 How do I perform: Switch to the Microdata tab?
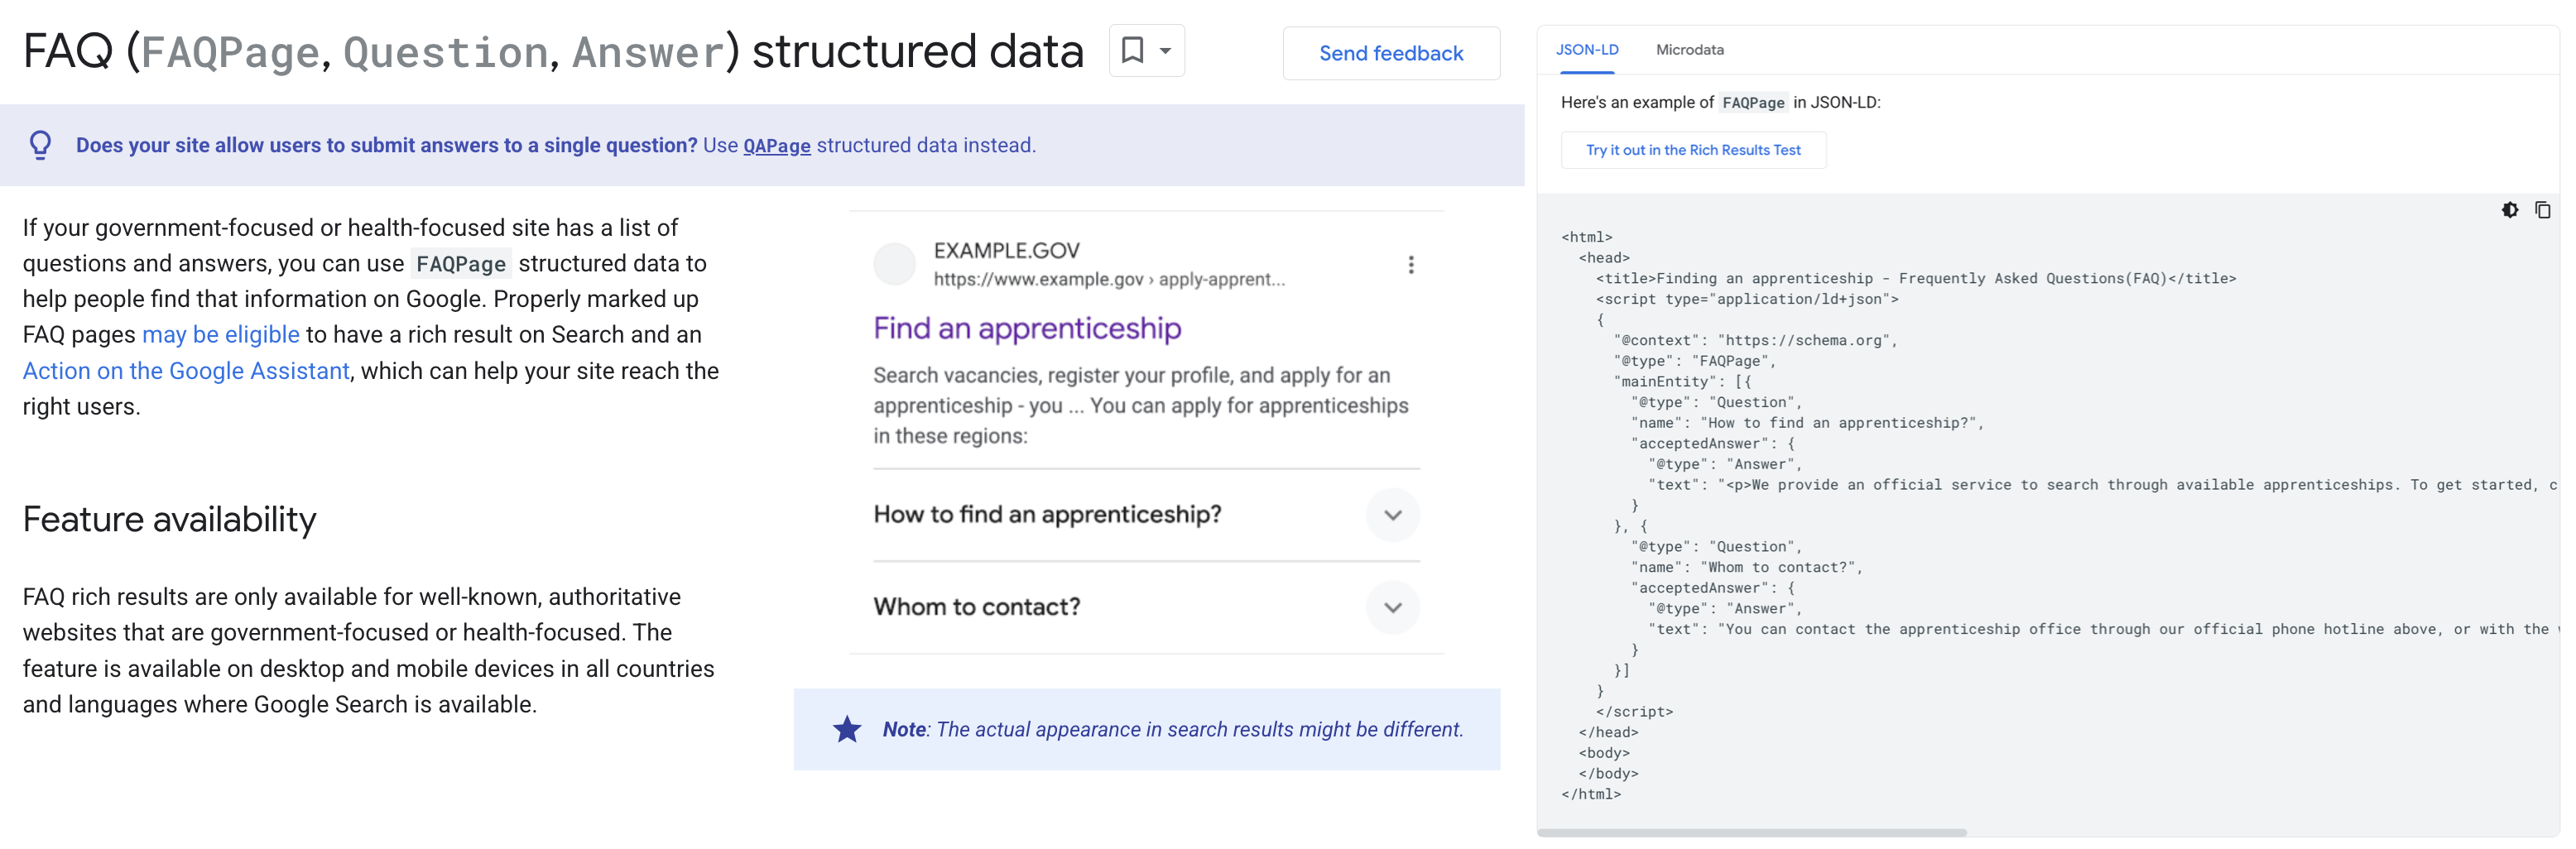click(1689, 50)
